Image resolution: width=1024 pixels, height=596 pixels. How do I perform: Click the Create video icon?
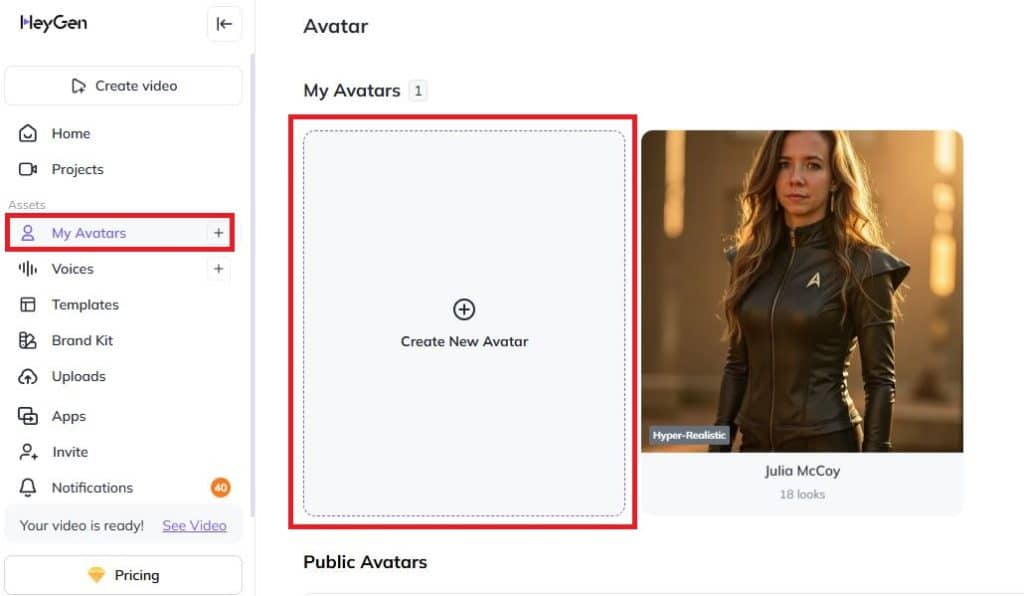pyautogui.click(x=78, y=86)
